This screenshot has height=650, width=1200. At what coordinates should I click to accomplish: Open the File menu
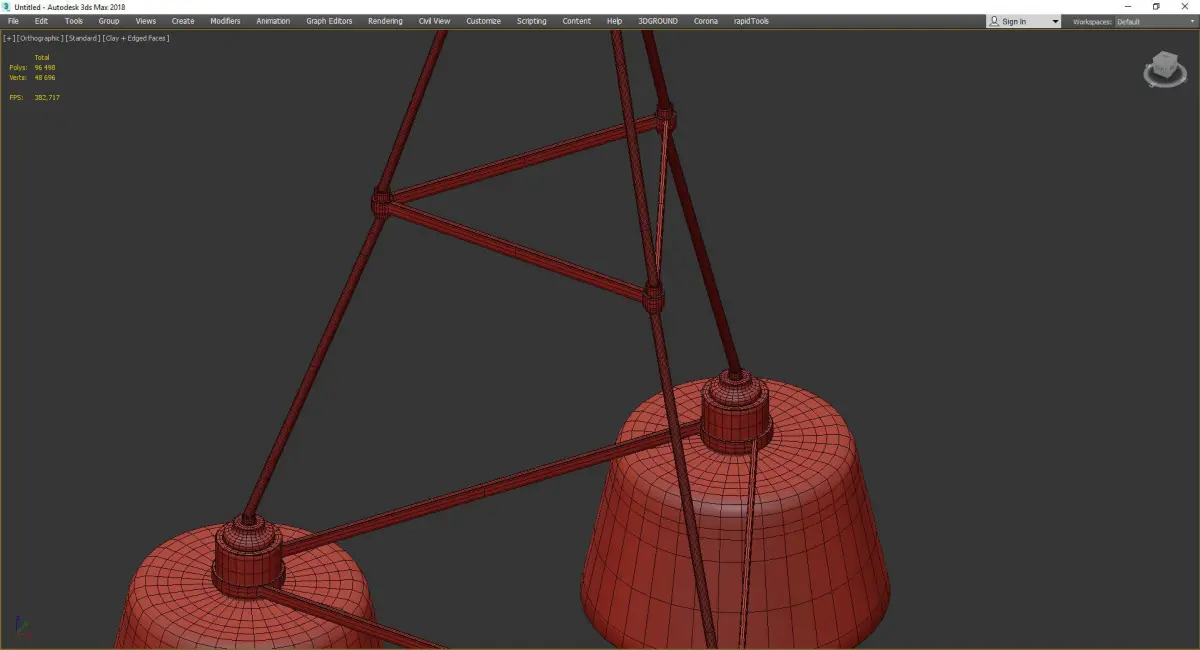point(13,21)
